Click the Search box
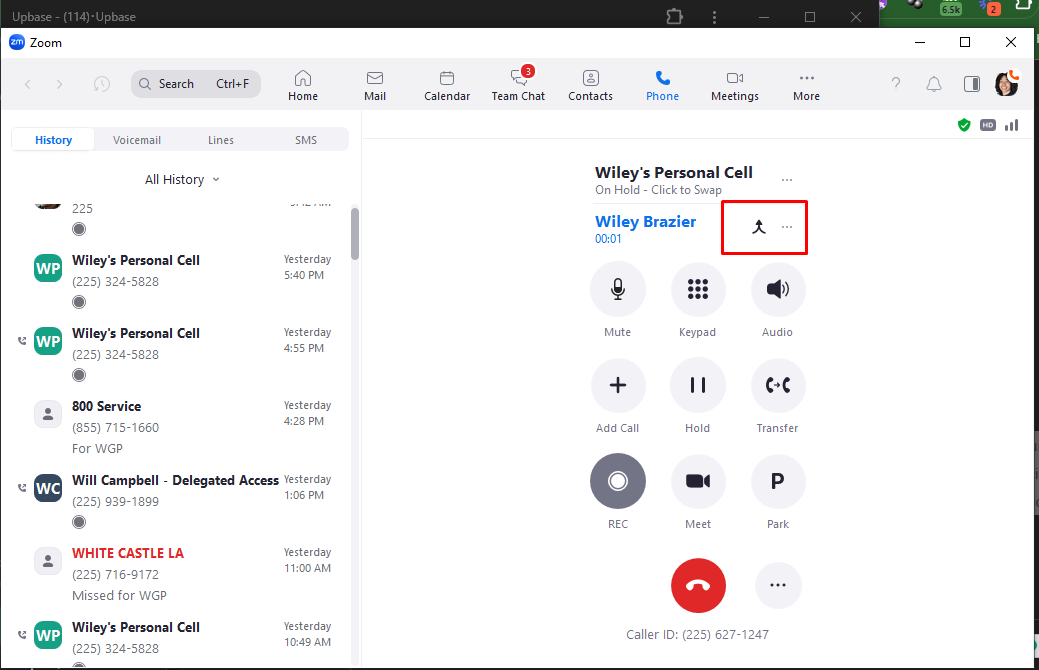Viewport: 1039px width, 670px height. click(196, 84)
